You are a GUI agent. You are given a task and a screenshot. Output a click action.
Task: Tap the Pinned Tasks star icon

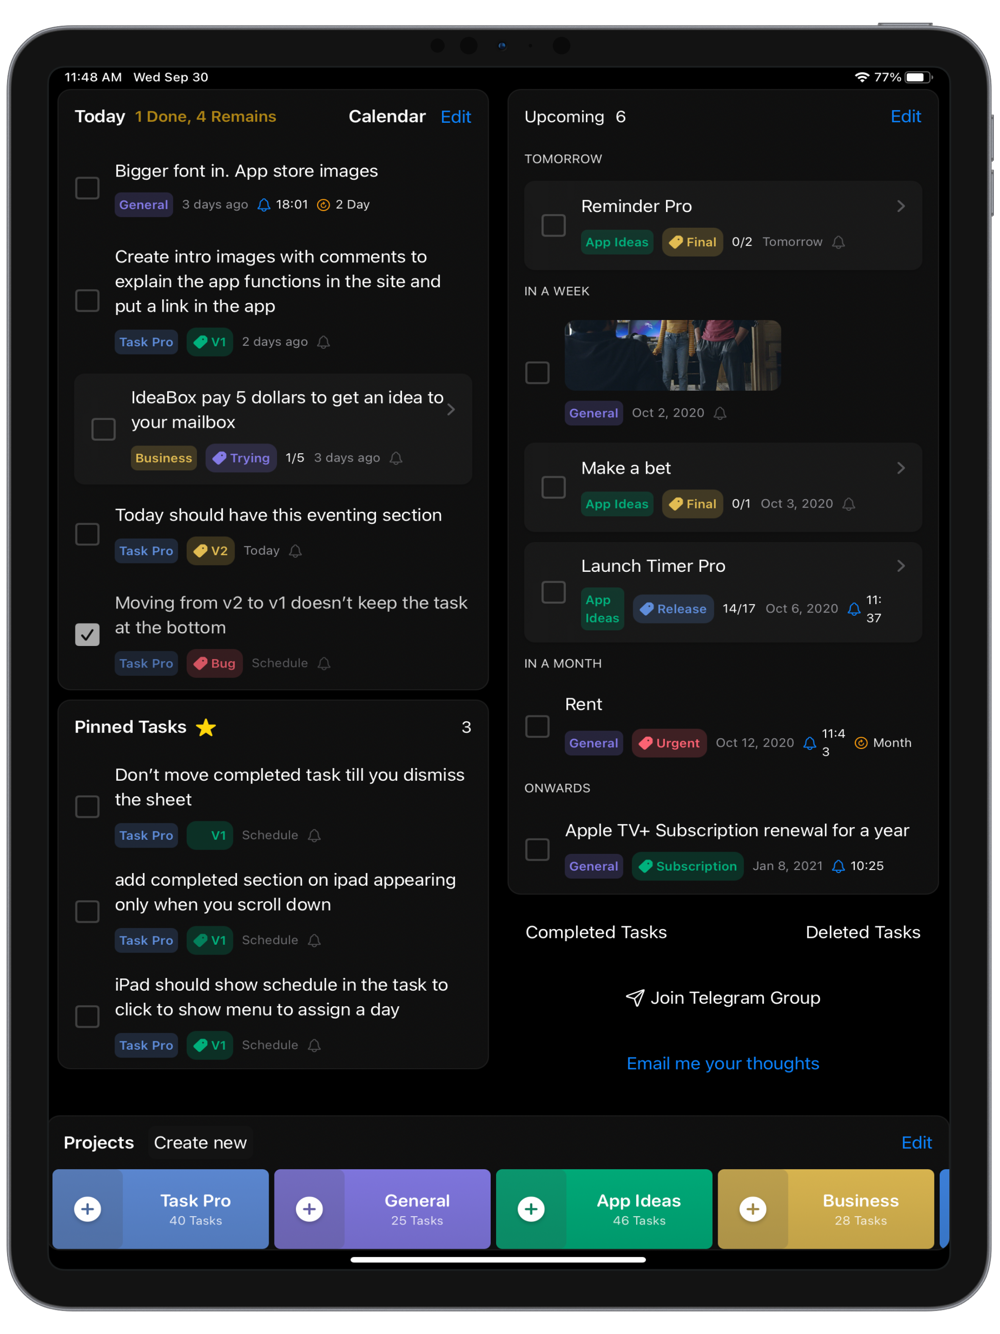click(x=206, y=727)
